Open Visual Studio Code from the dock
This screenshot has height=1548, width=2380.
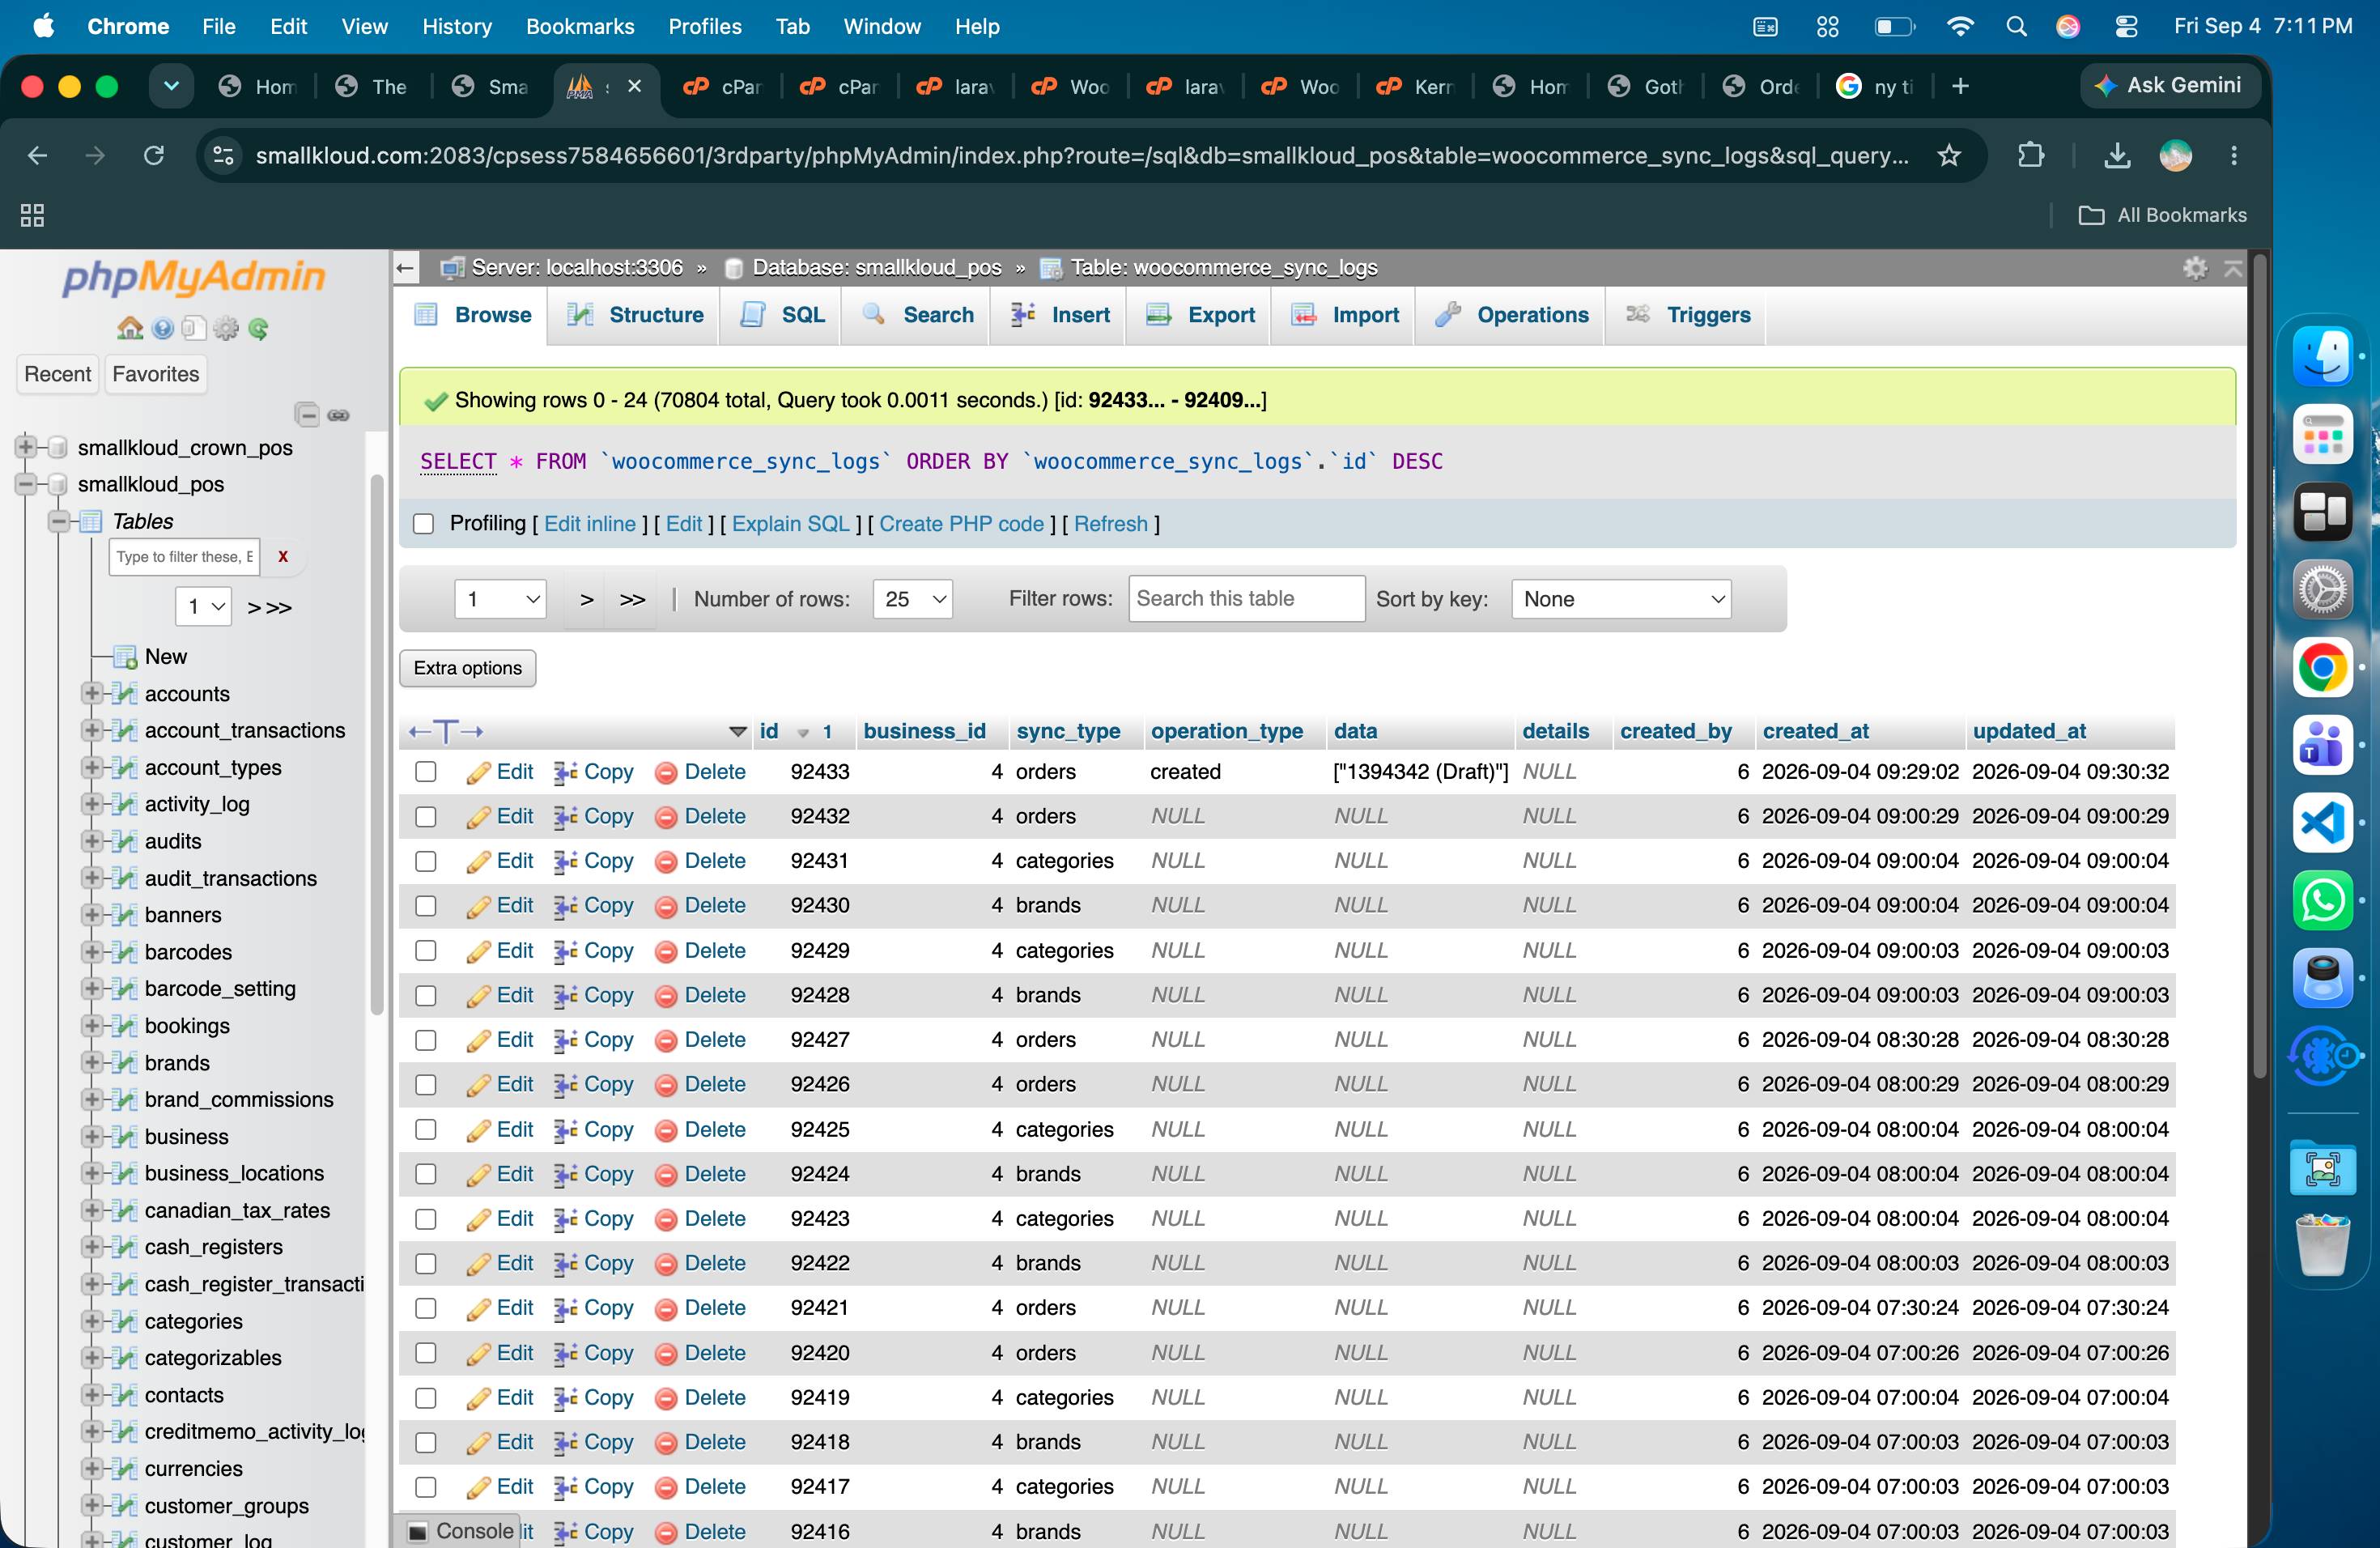click(x=2322, y=822)
